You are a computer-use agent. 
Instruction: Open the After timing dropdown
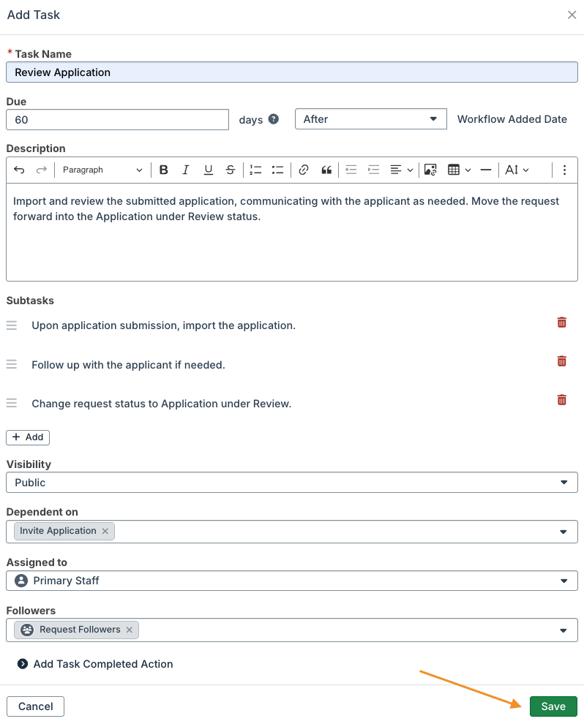tap(371, 119)
